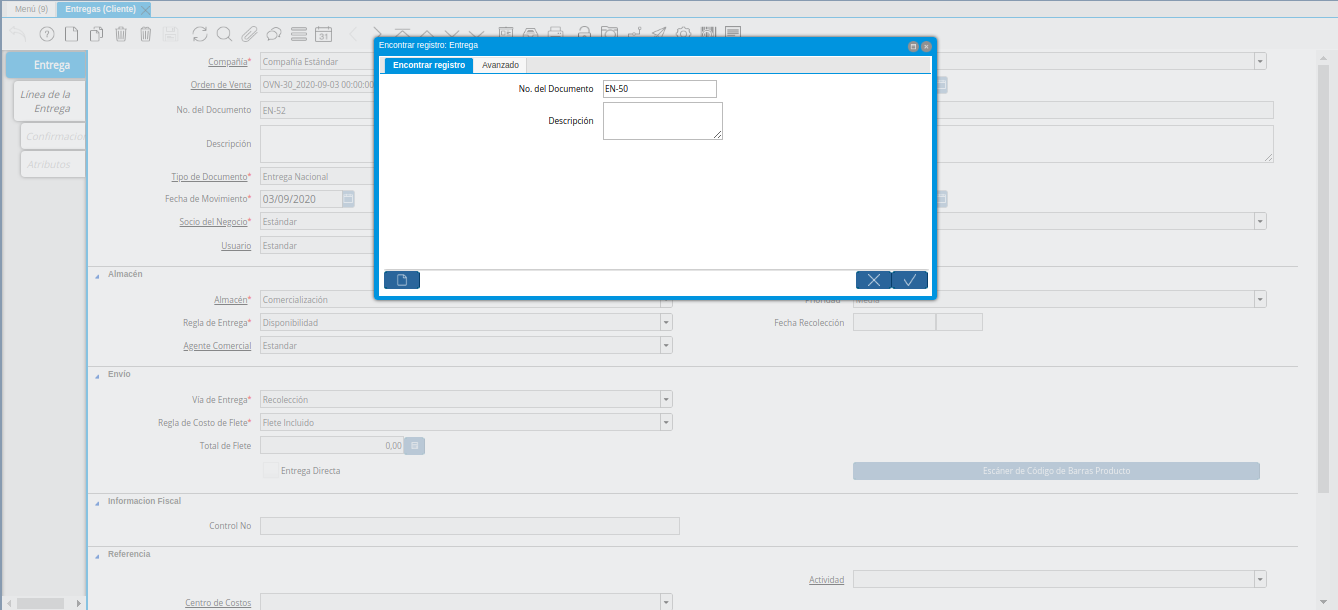Click the Save floppy disk toolbar icon
Screen dimensions: 1338x610
pyautogui.click(x=171, y=34)
